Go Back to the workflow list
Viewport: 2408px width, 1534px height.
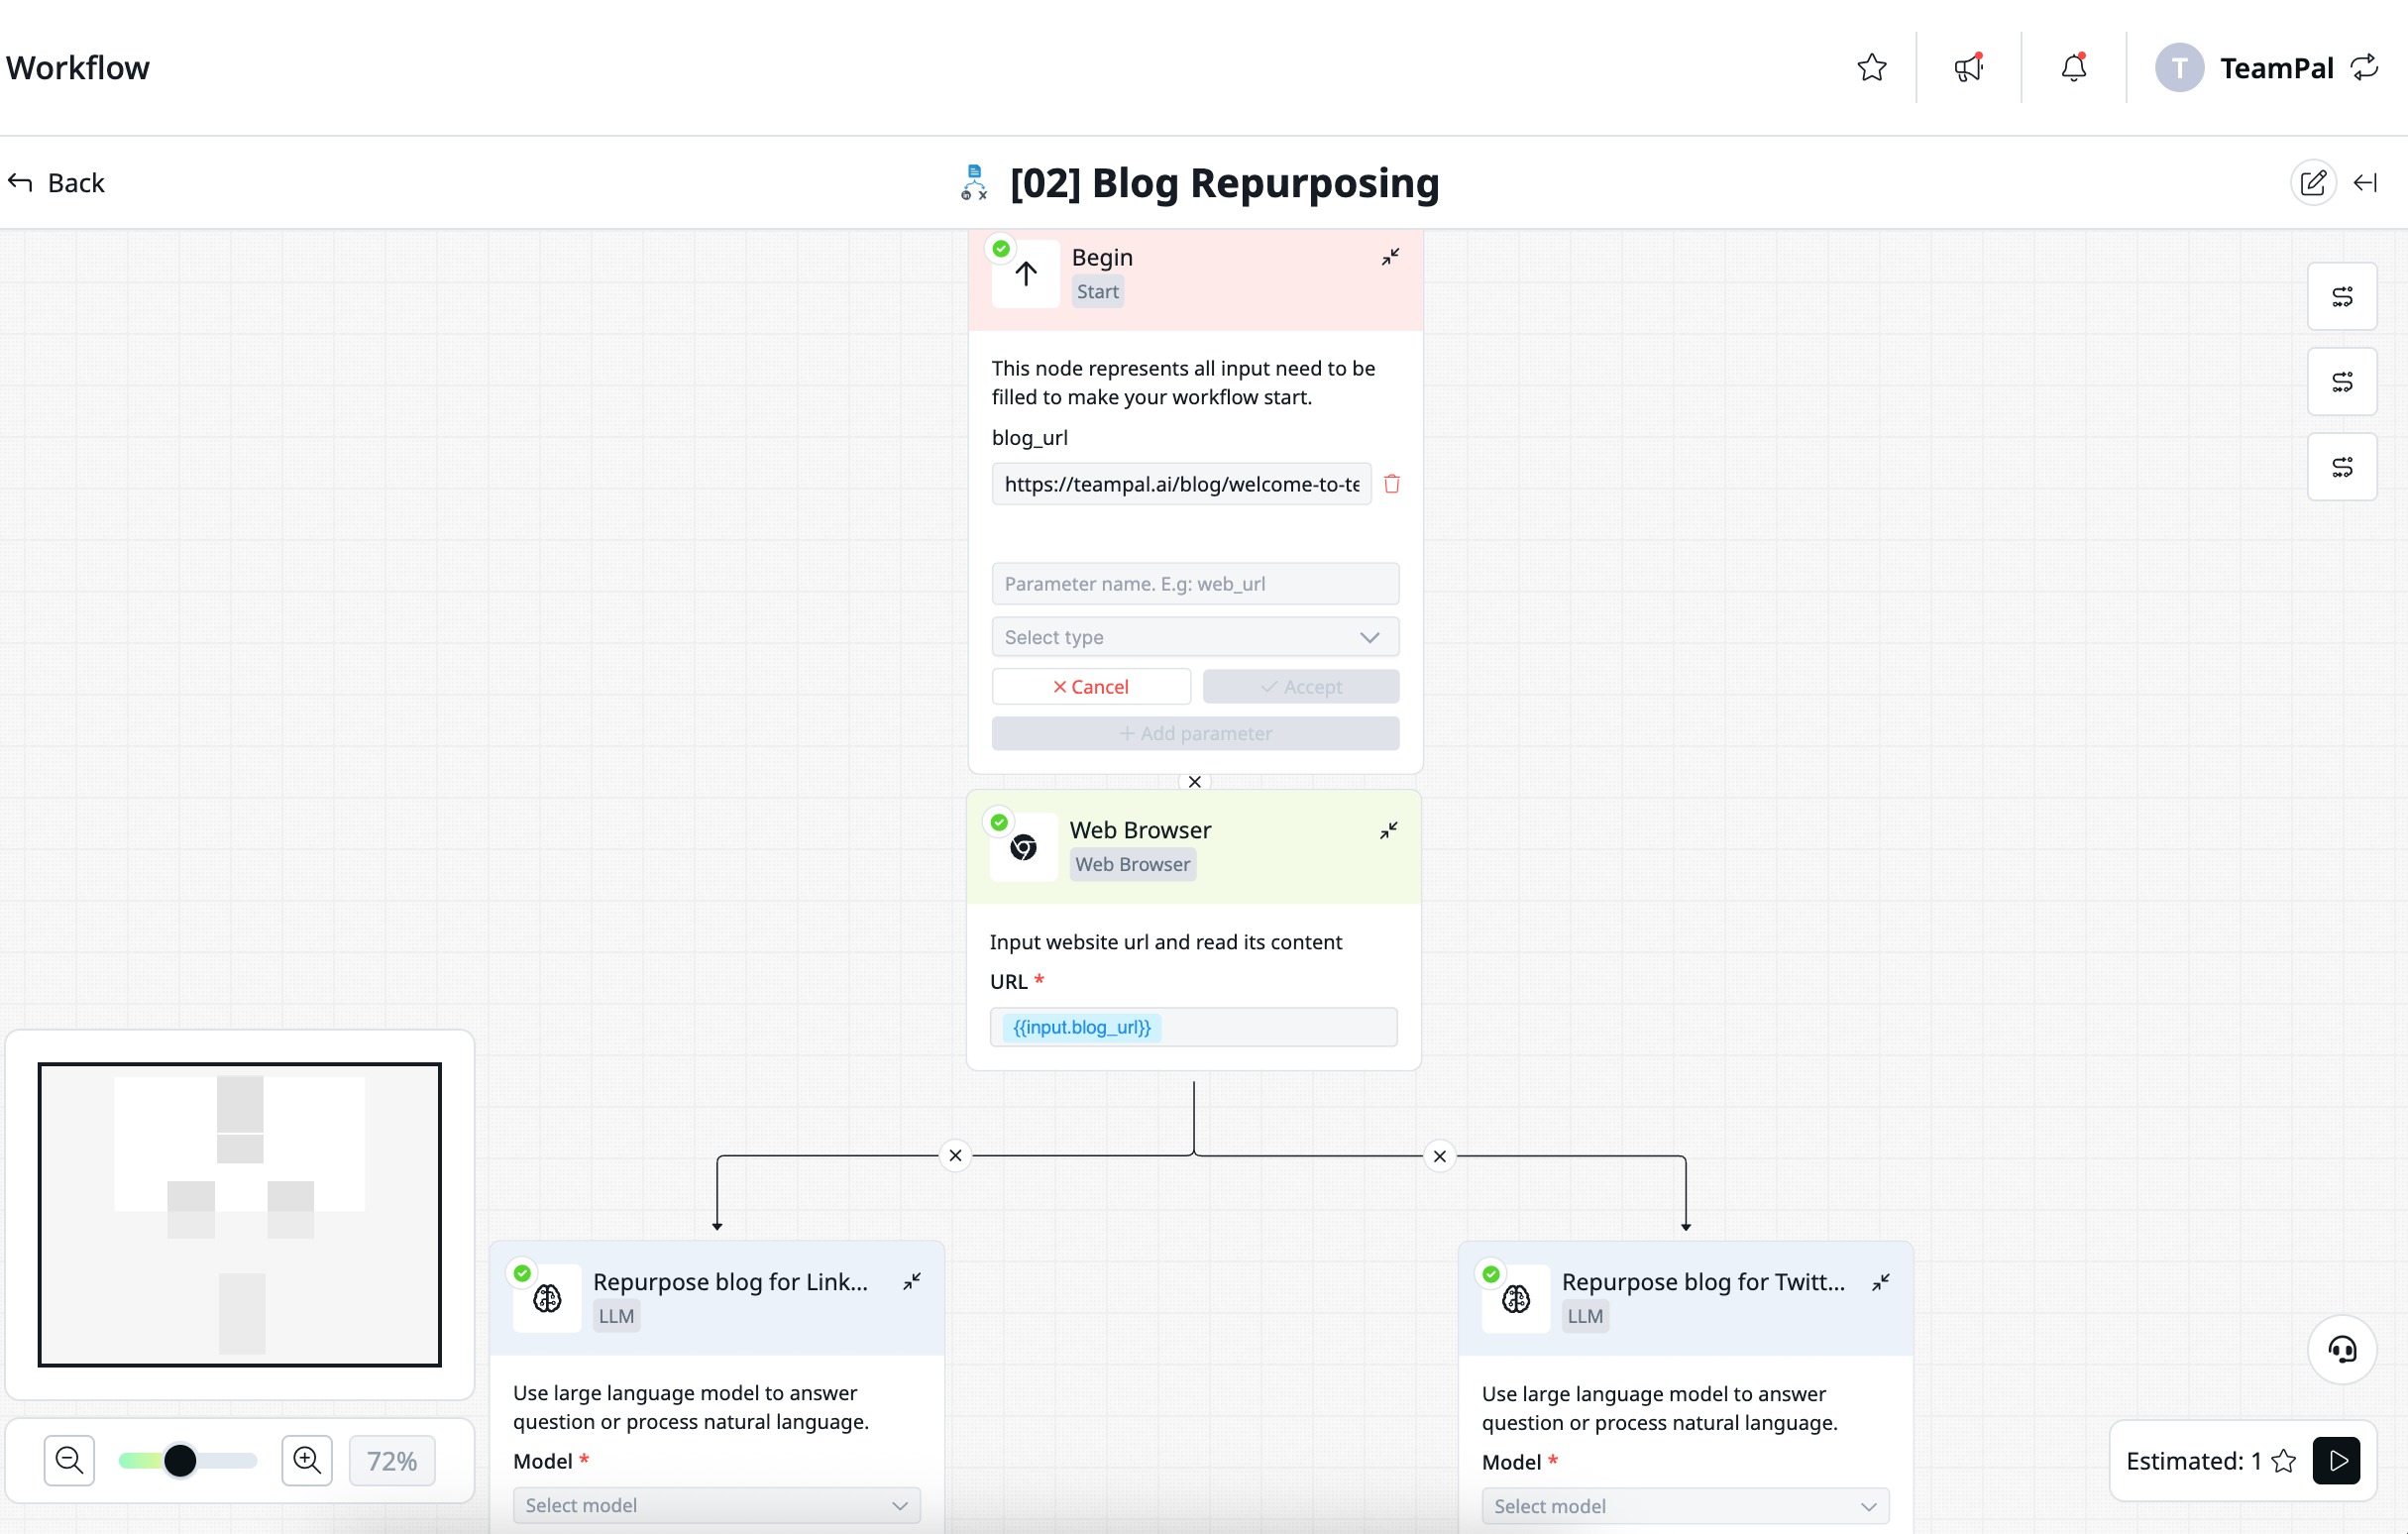pyautogui.click(x=57, y=183)
